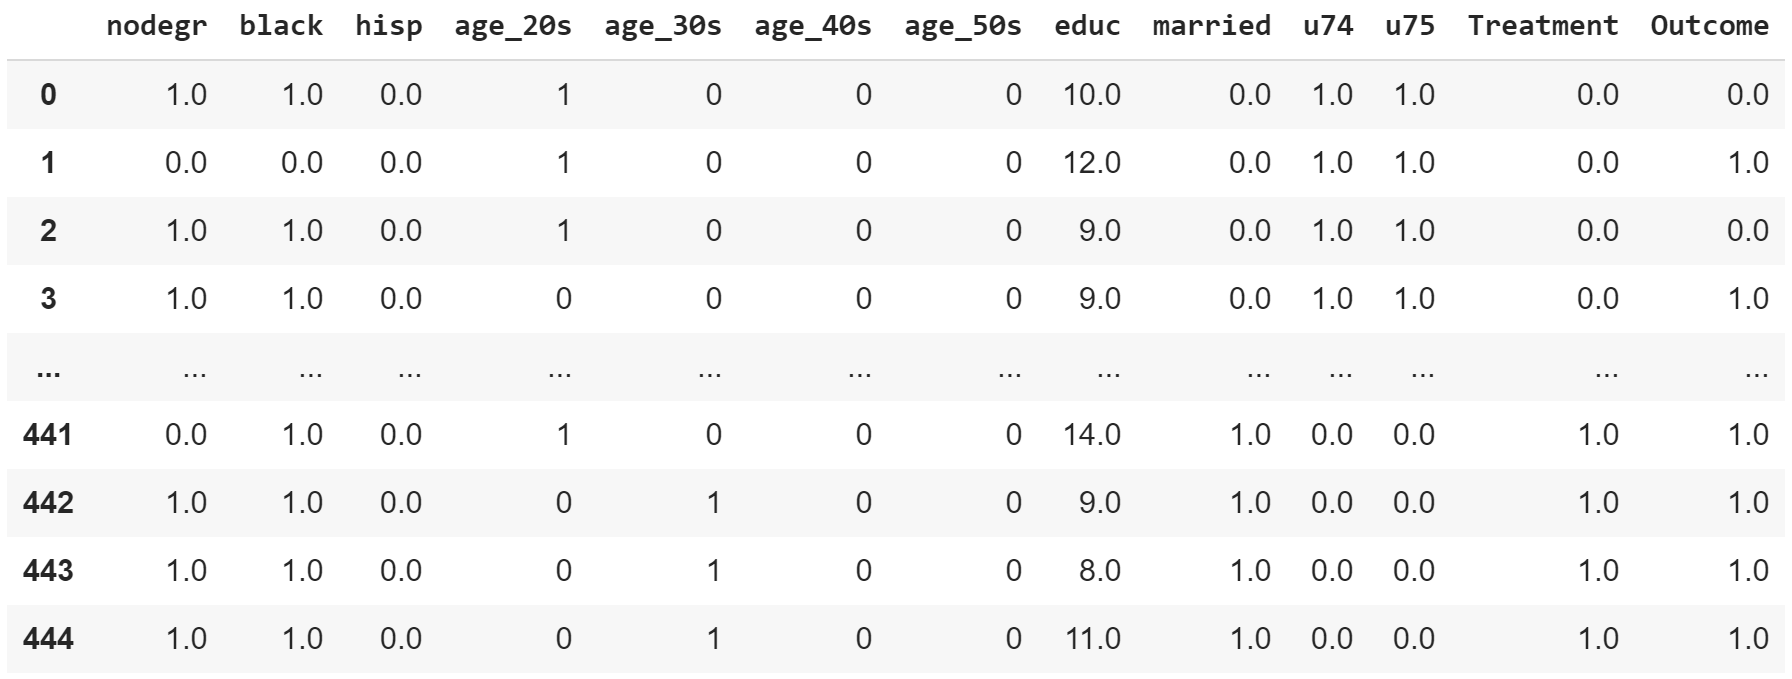1792x679 pixels.
Task: Select the hisp column header
Action: pos(388,26)
